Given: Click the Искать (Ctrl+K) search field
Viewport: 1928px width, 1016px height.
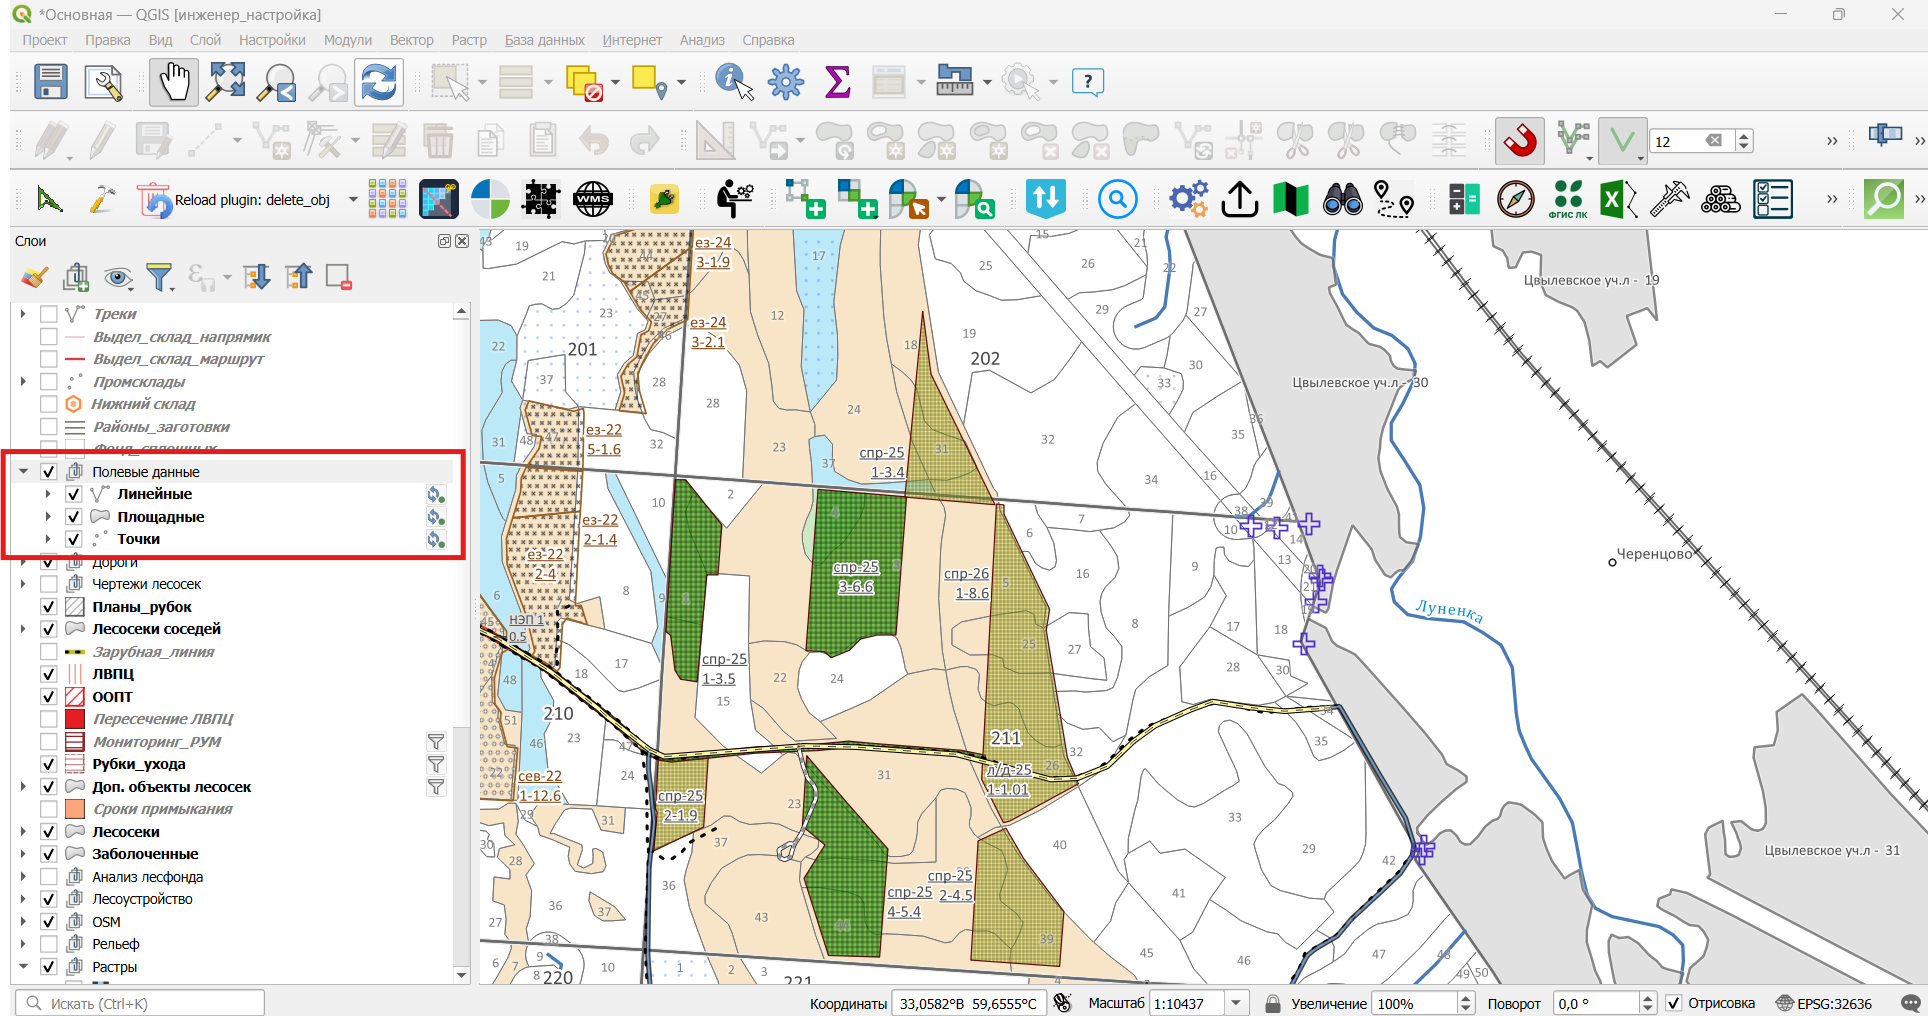Looking at the screenshot, I should tap(140, 1003).
